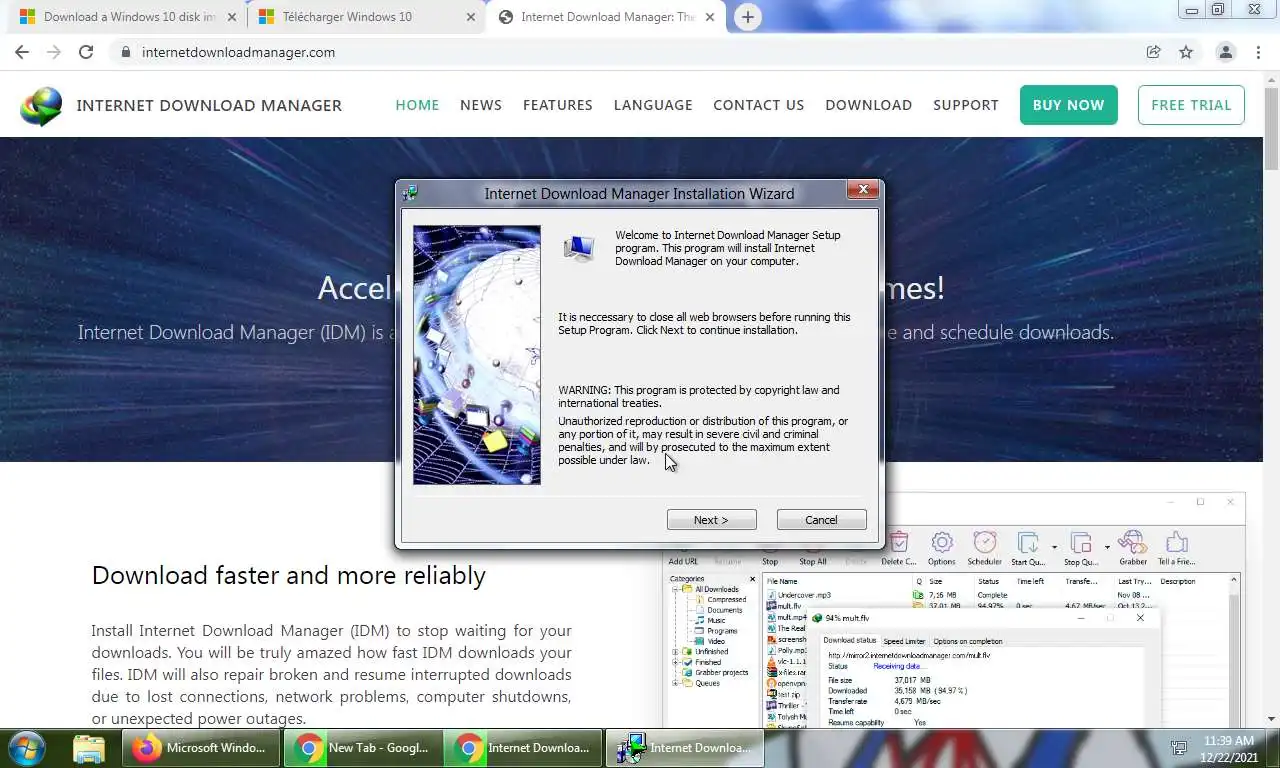
Task: Click the INTERNET DOWNLOAD MANAGER site title
Action: point(209,105)
